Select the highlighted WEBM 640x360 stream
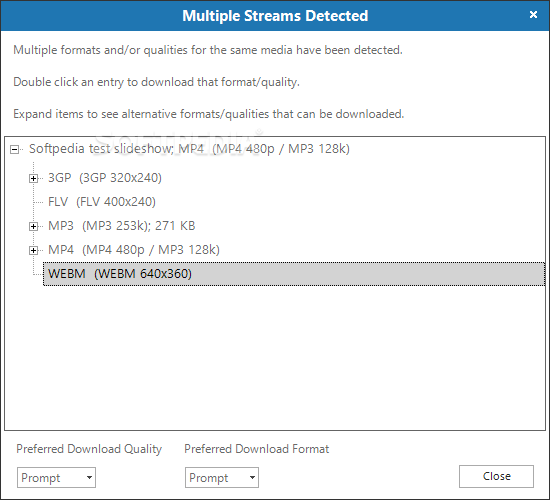This screenshot has width=550, height=500. (x=294, y=274)
